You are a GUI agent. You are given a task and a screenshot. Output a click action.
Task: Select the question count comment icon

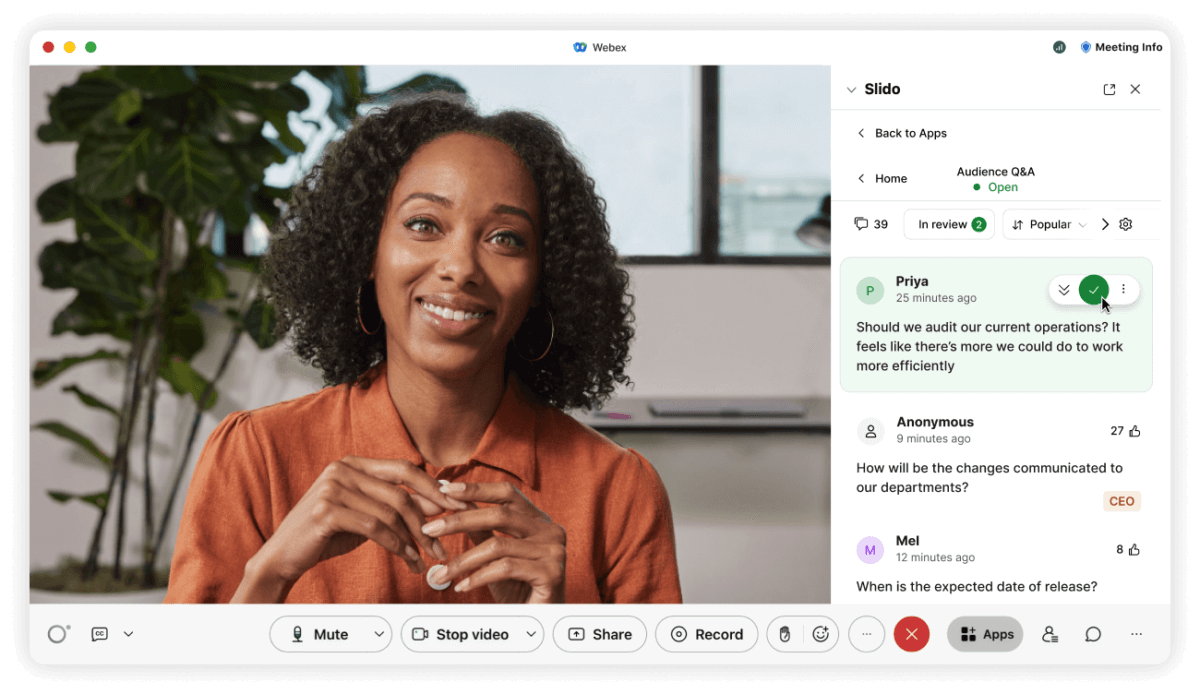pos(862,224)
